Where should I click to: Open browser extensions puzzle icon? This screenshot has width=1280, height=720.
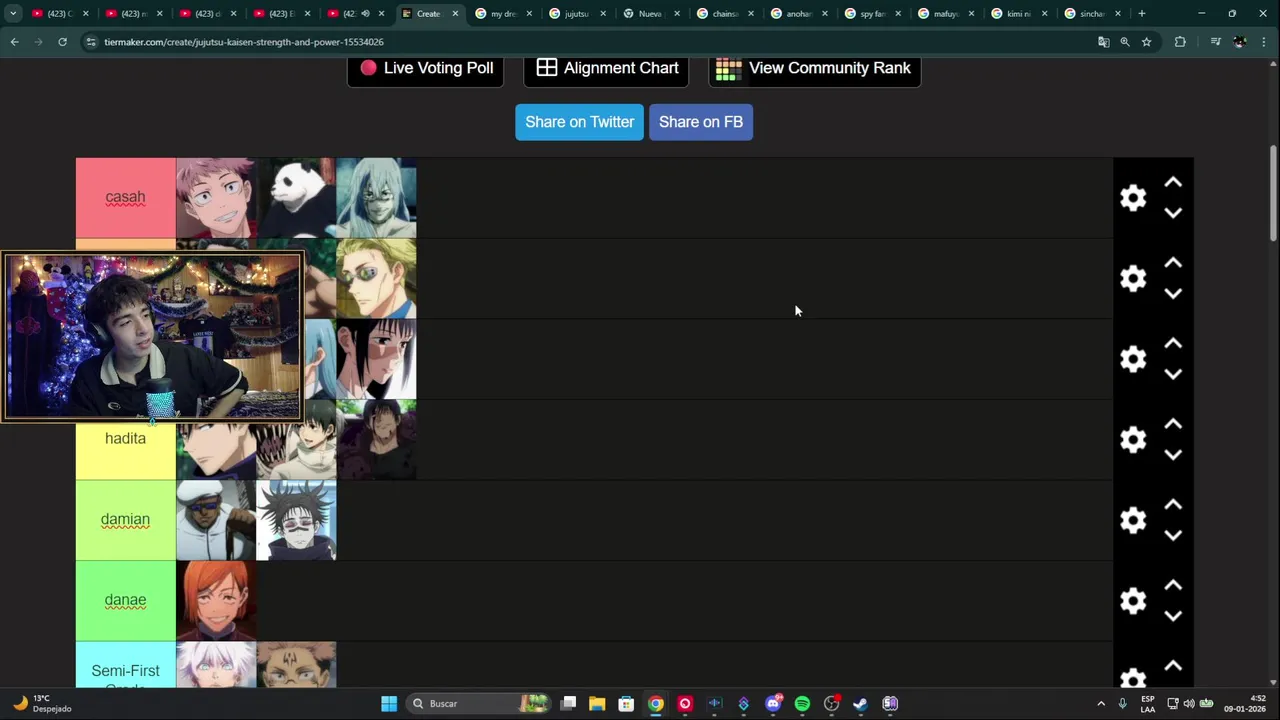[1180, 42]
